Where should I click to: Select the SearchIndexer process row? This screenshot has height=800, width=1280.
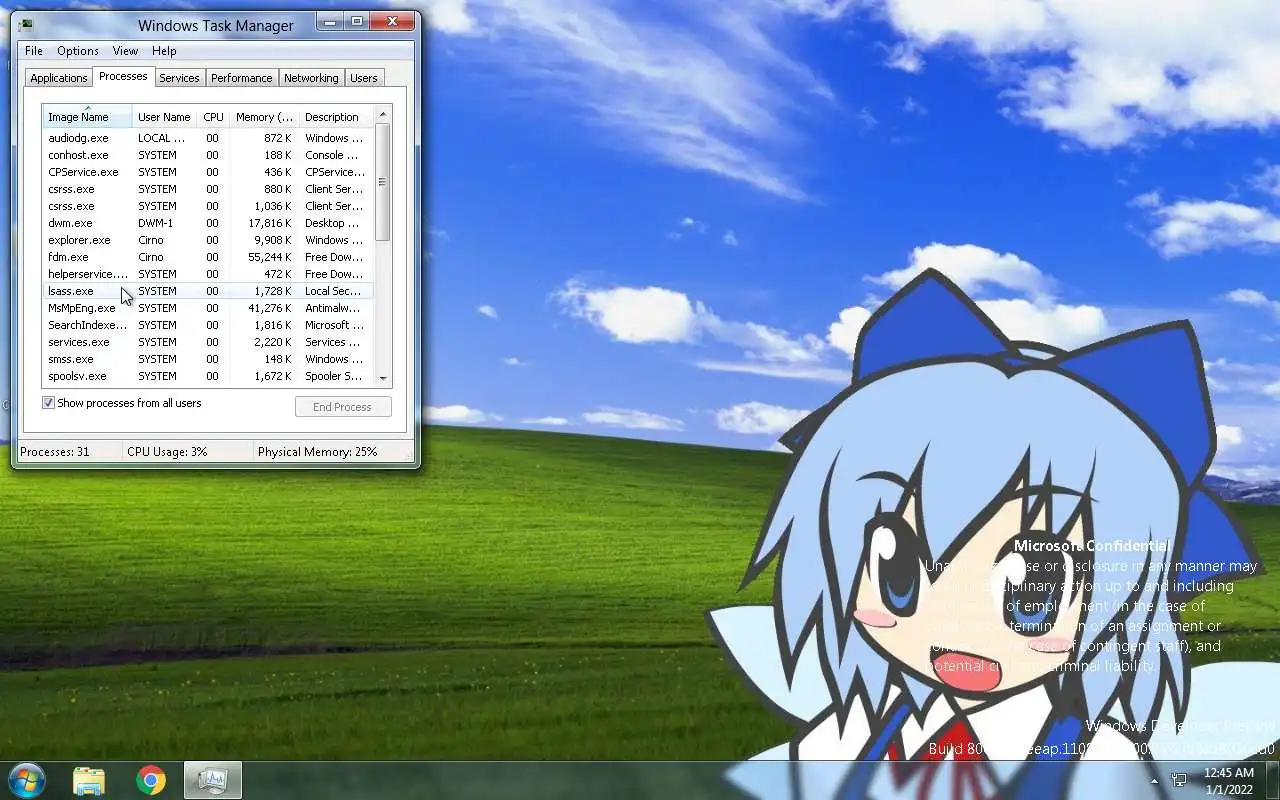[208, 325]
